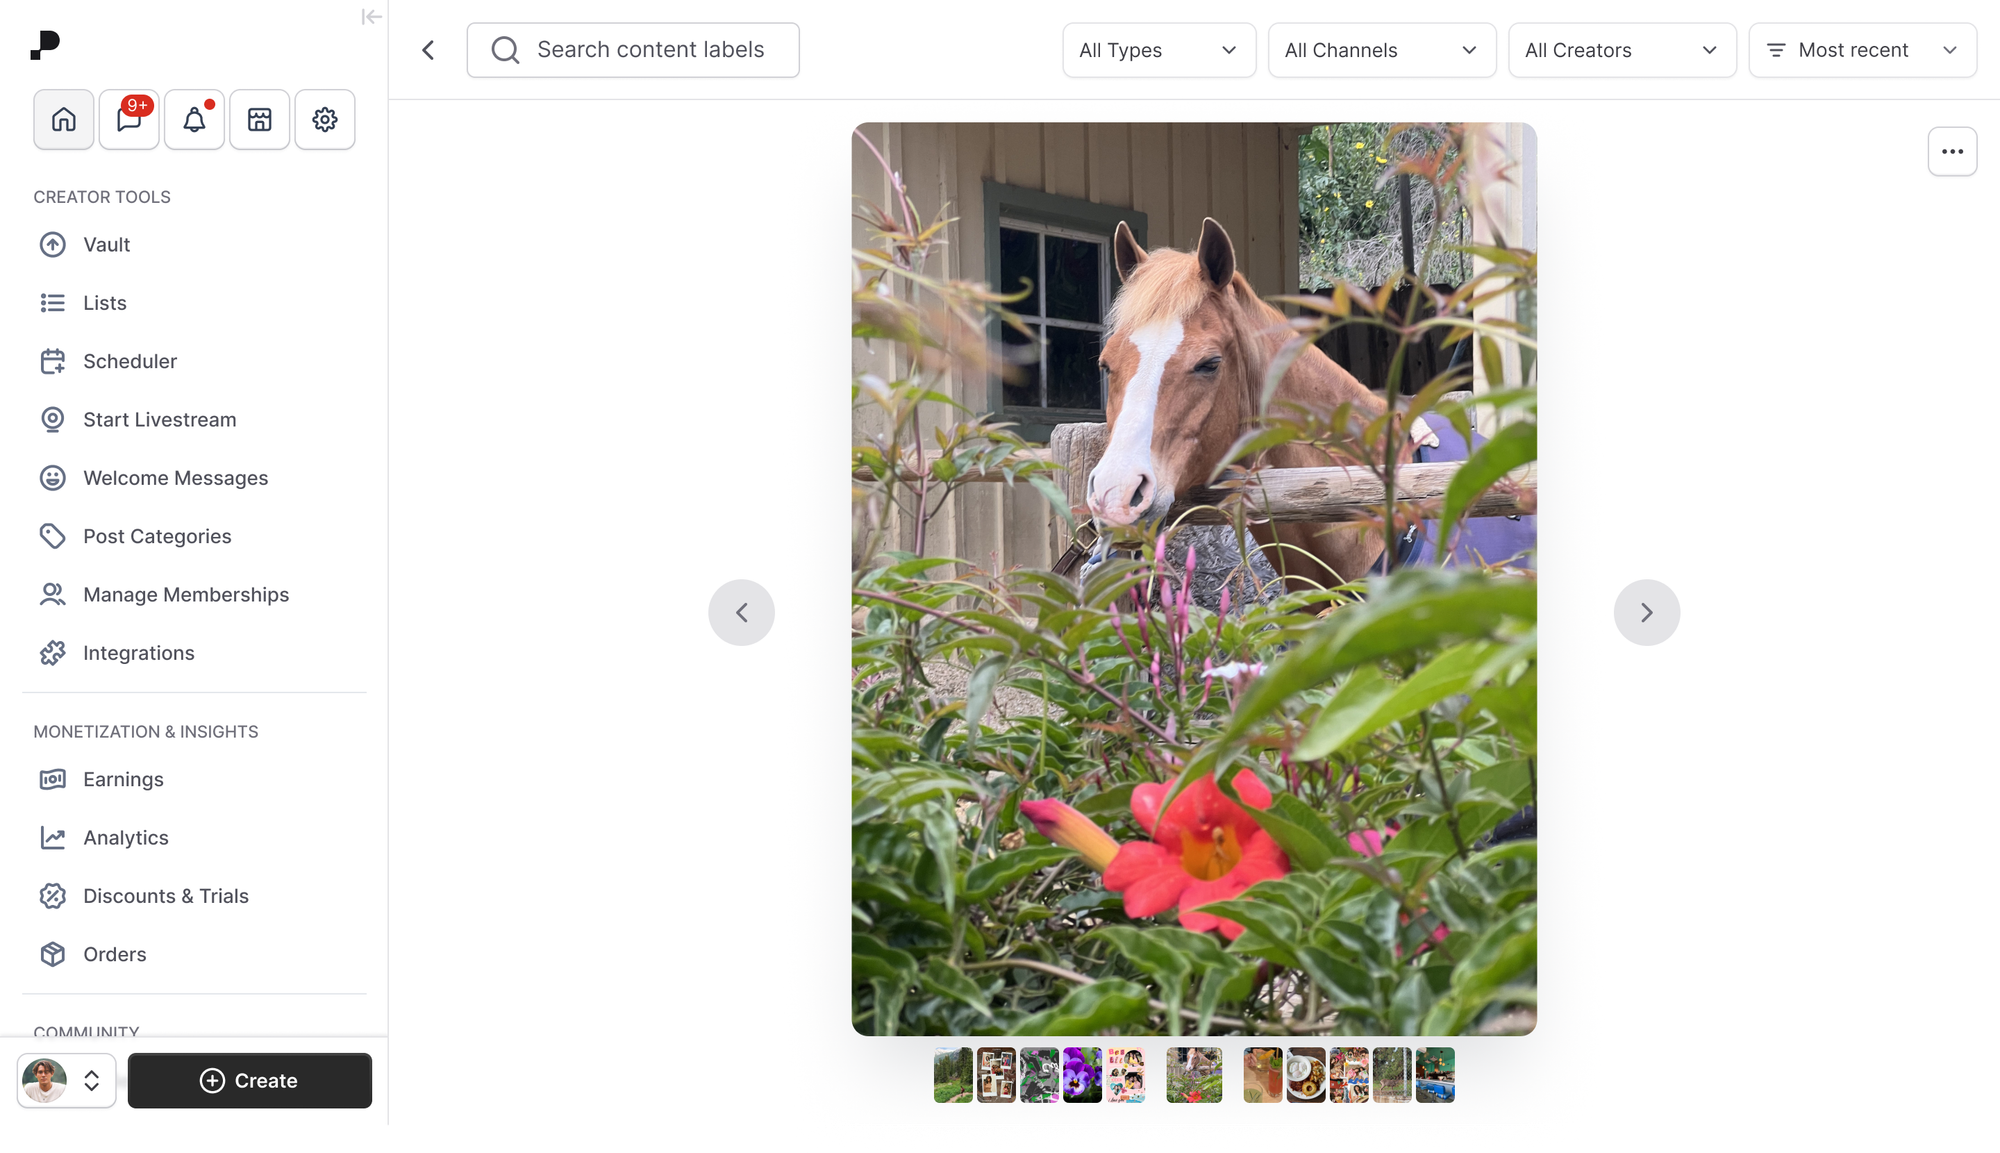The height and width of the screenshot is (1153, 2000).
Task: Open the three-dots more options button
Action: coord(1952,152)
